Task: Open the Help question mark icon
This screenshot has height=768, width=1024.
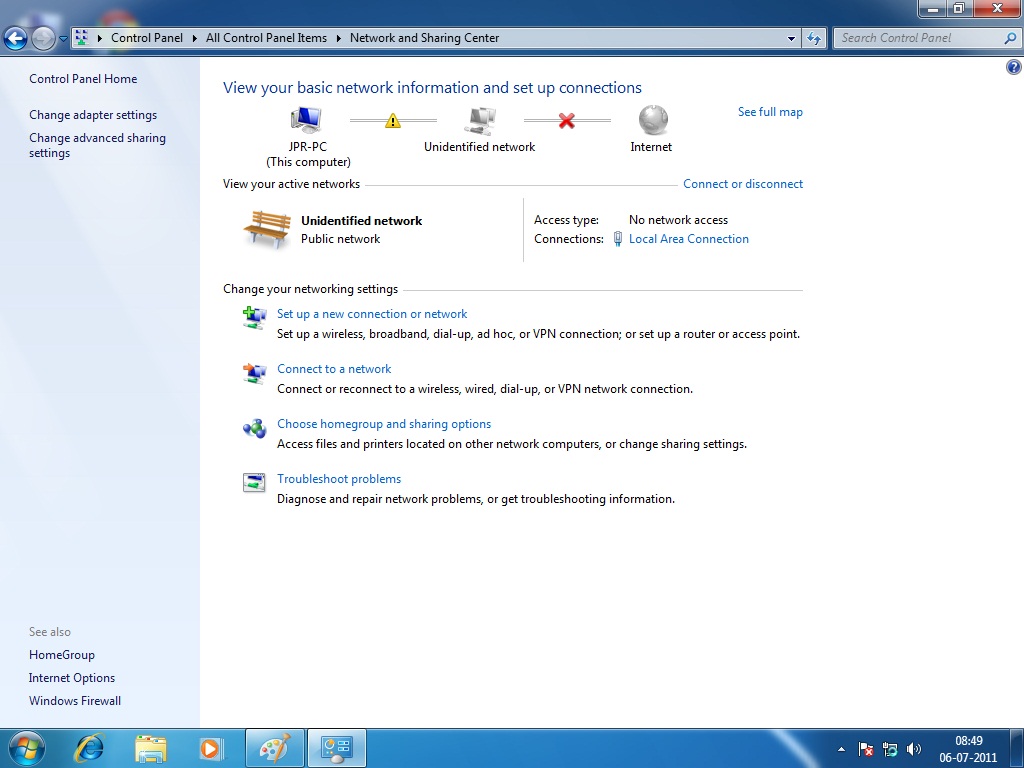Action: 1014,67
